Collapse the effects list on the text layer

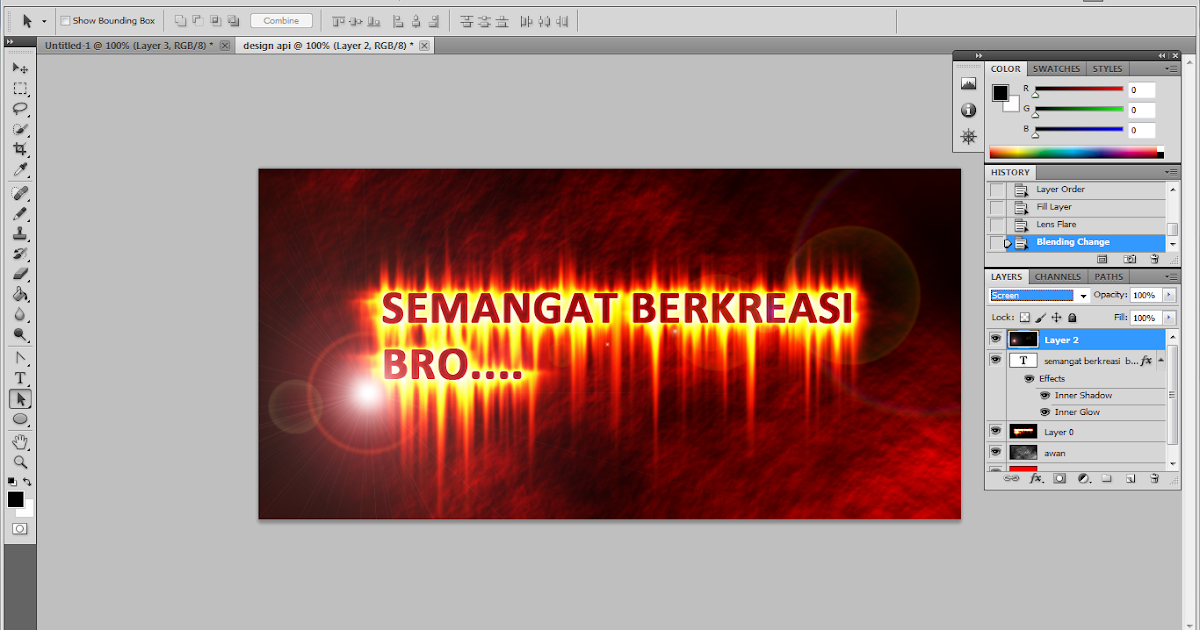coord(1161,360)
